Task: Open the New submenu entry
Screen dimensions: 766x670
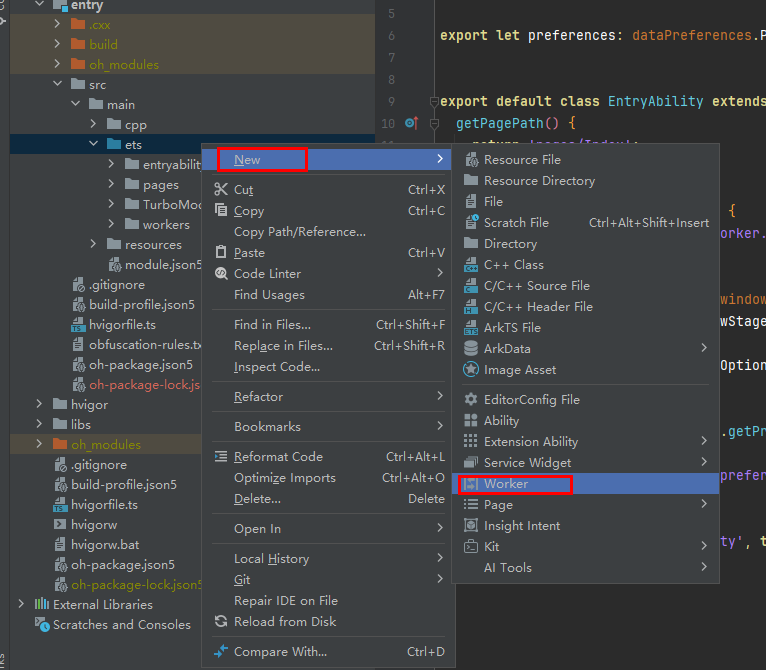Action: [328, 159]
